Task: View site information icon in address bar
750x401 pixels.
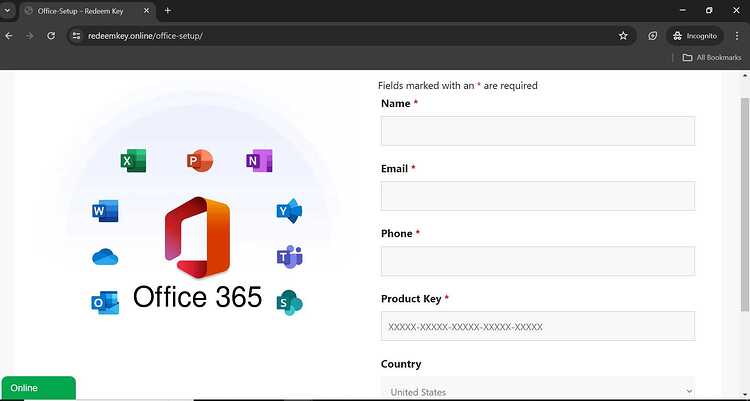Action: point(76,36)
